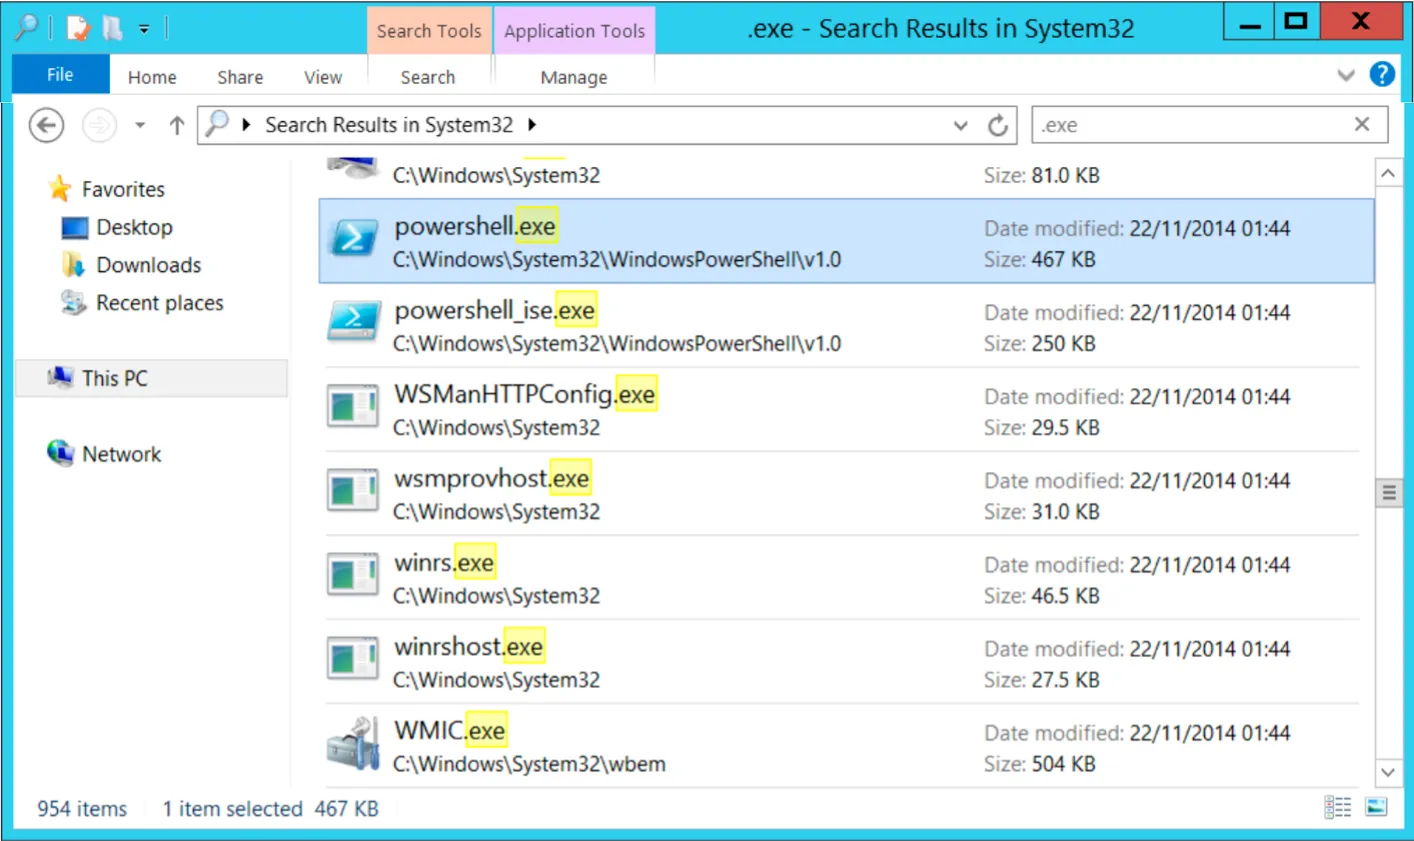Click the vertical scrollbar thumb
Viewport: 1414px width, 841px height.
click(x=1388, y=492)
